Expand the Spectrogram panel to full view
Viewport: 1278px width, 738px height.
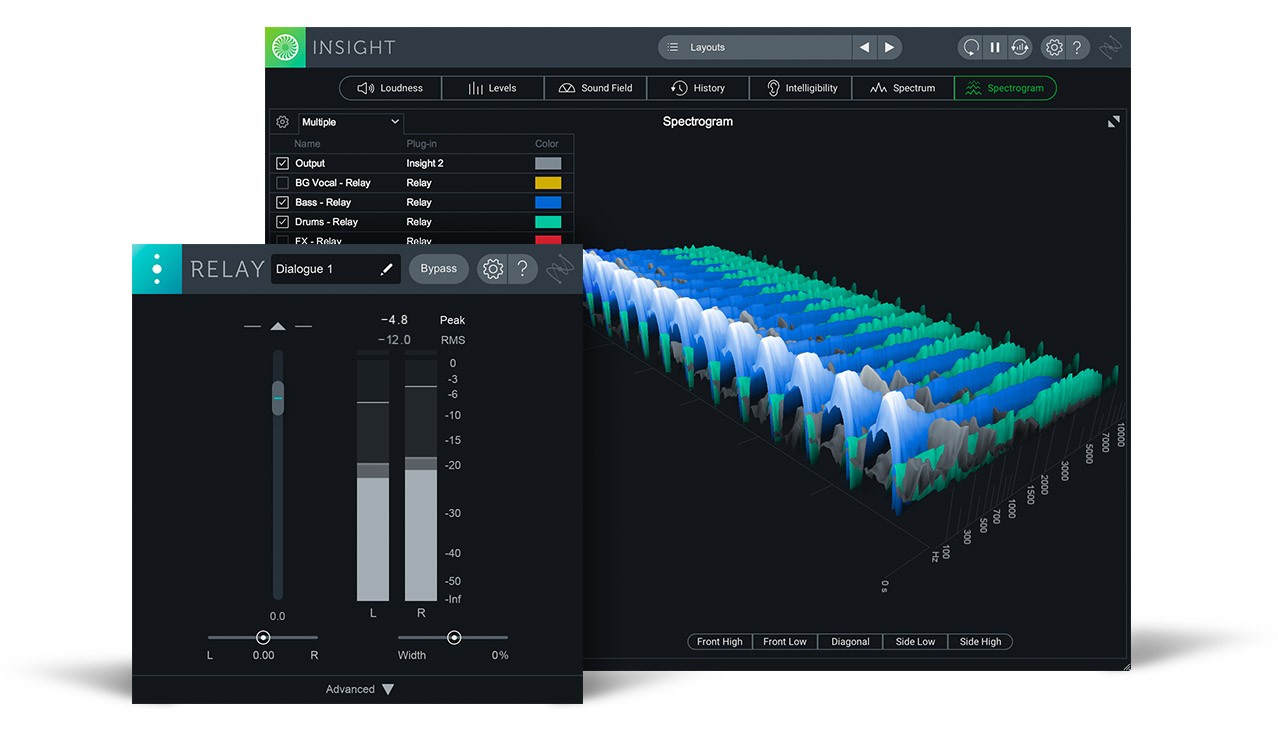point(1114,121)
